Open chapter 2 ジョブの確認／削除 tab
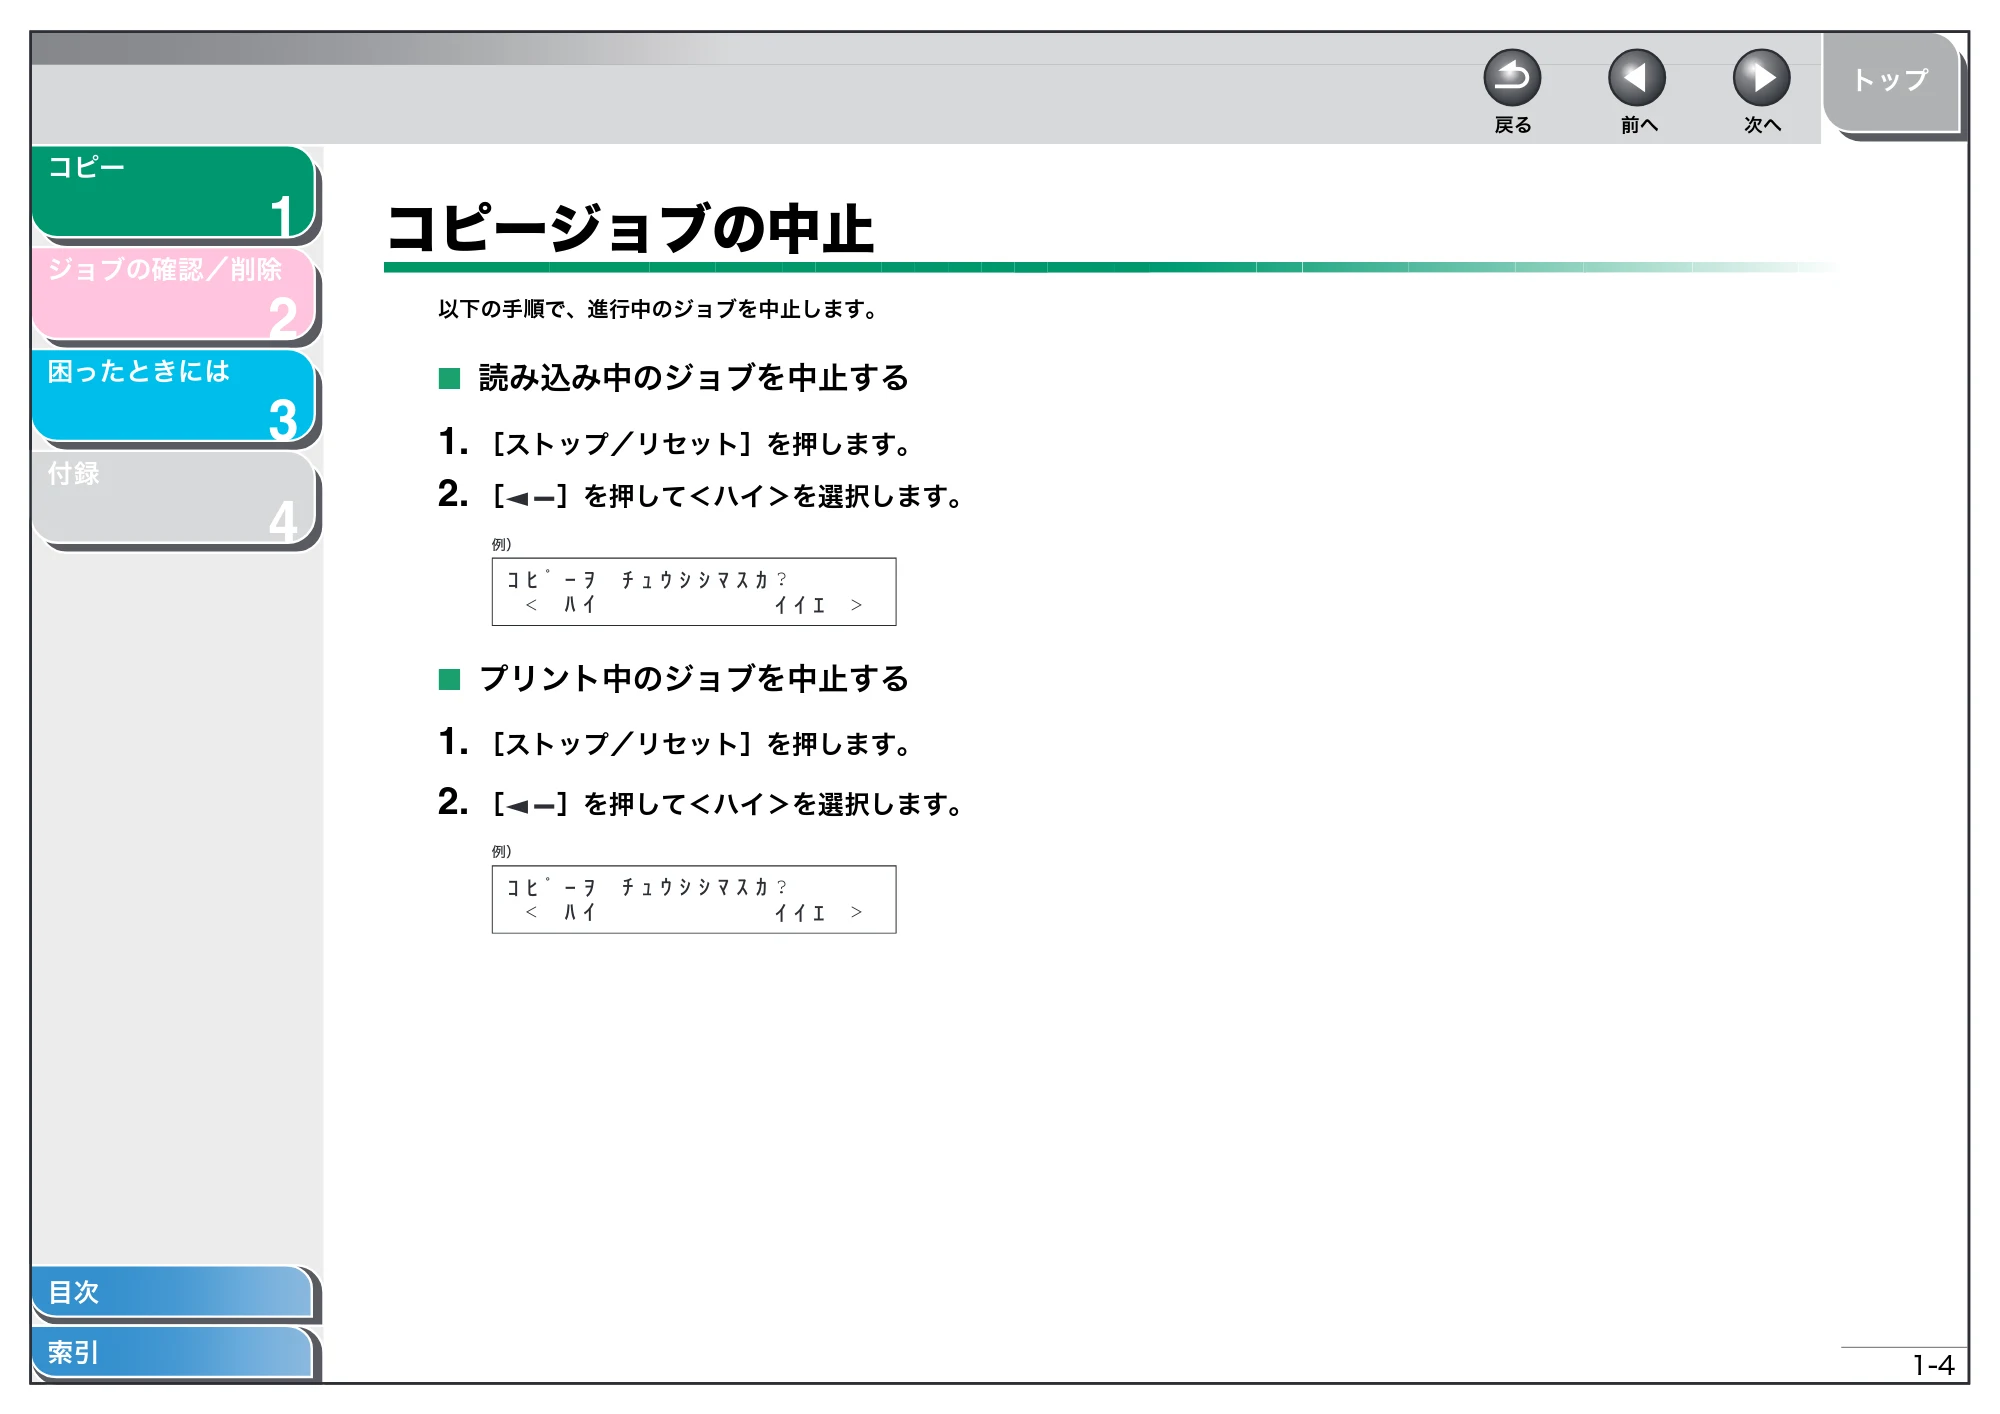Image resolution: width=2000 pixels, height=1414 pixels. (x=174, y=294)
